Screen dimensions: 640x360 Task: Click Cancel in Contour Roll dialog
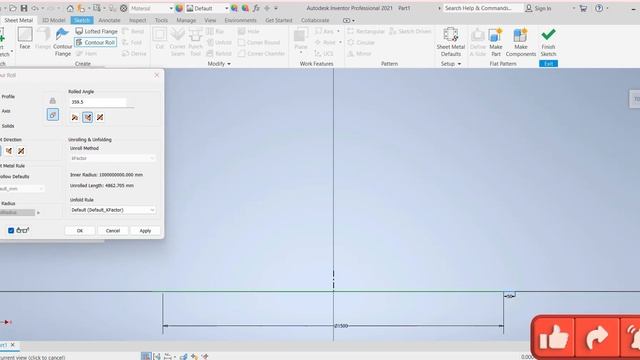(113, 231)
